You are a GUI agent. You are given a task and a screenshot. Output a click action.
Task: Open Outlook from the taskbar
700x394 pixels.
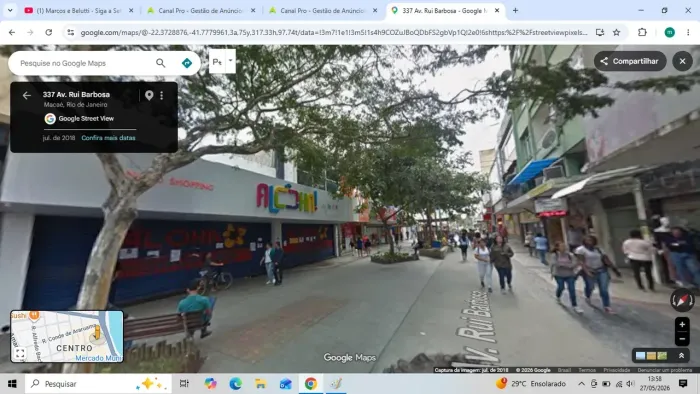[x=286, y=383]
